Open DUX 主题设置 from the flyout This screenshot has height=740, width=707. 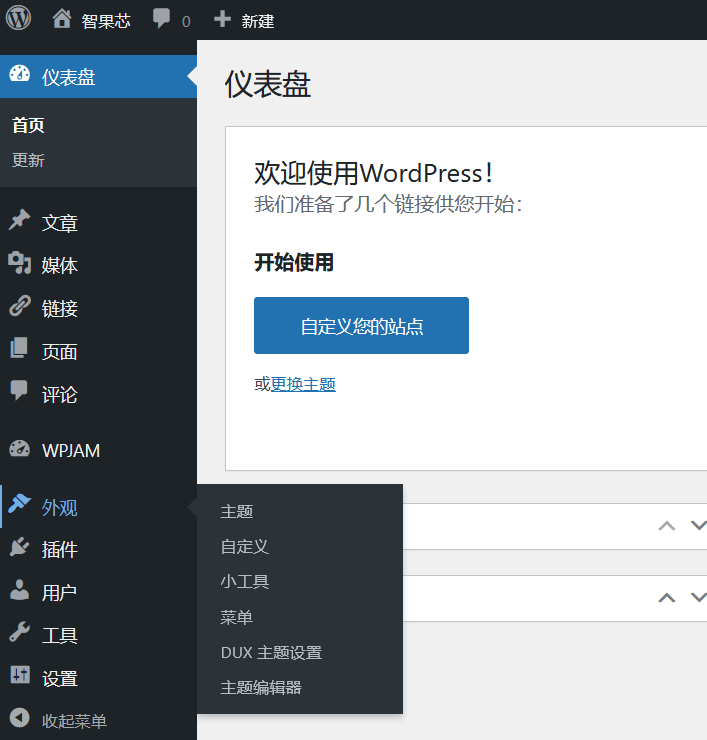pyautogui.click(x=271, y=653)
